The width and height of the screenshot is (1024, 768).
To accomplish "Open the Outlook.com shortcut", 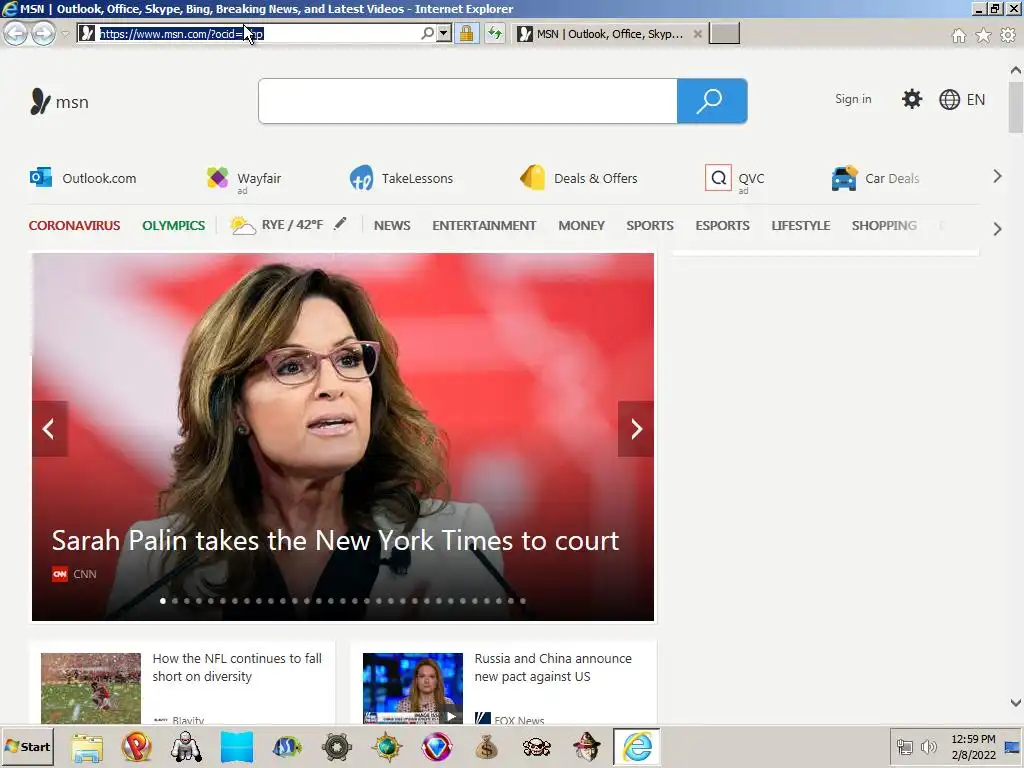I will [83, 178].
